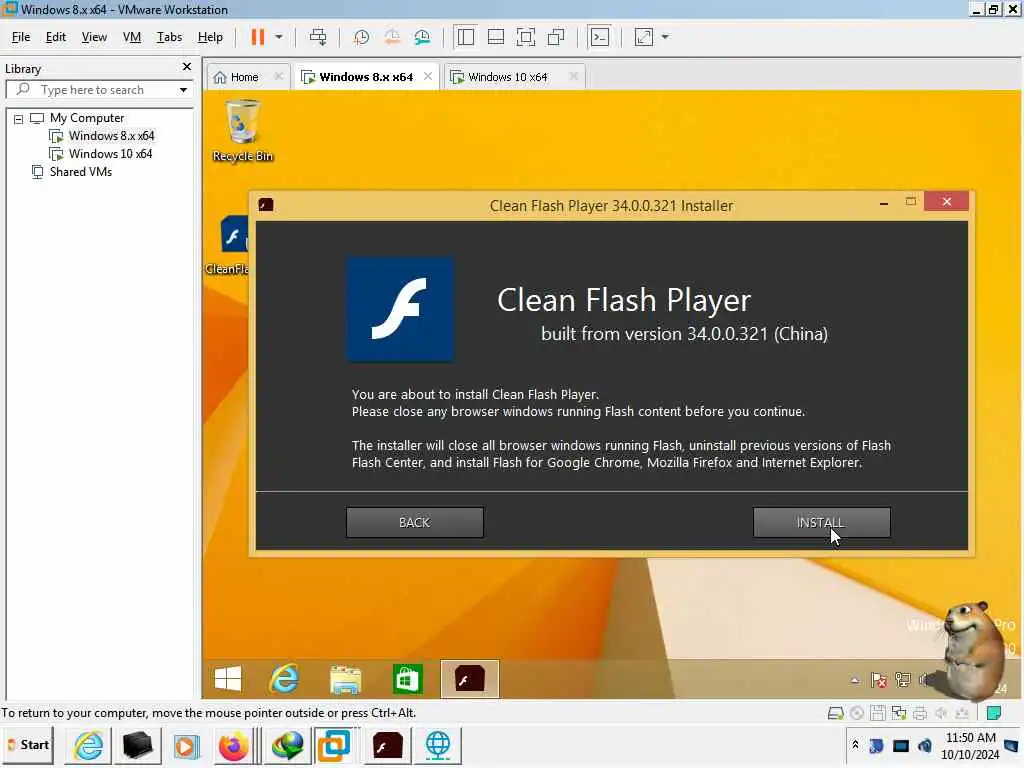Screen dimensions: 1024x768
Task: Open the snapshot manager icon
Action: pyautogui.click(x=423, y=37)
